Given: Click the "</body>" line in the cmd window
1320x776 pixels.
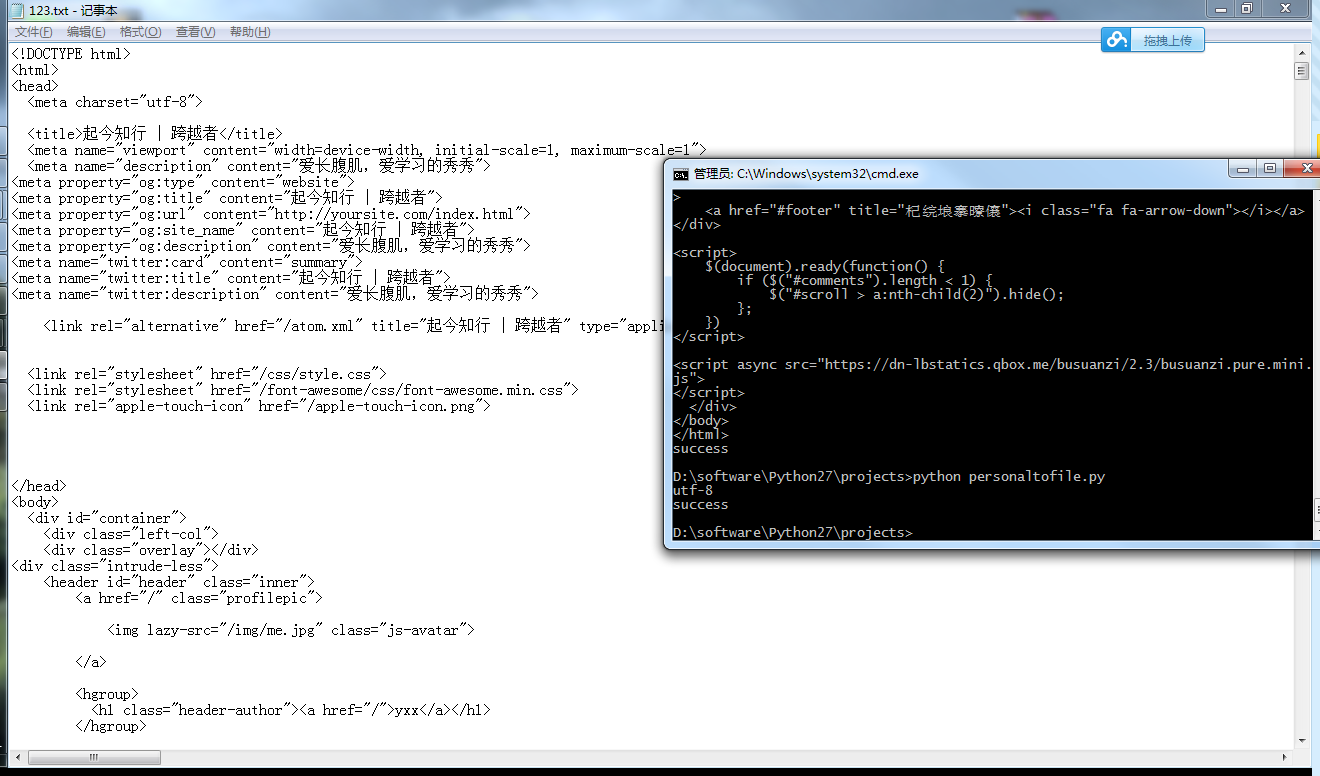Looking at the screenshot, I should [x=701, y=421].
